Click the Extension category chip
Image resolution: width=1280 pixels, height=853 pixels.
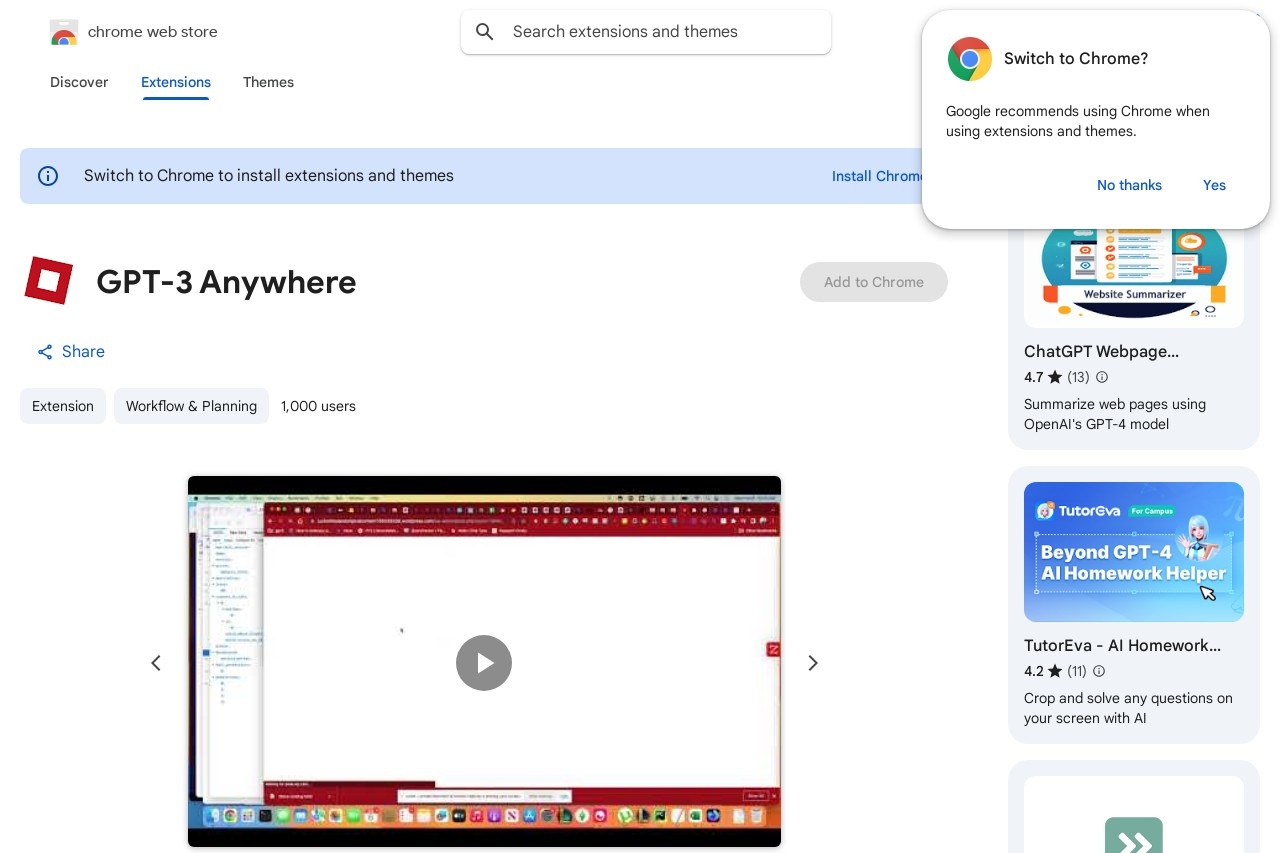(63, 406)
